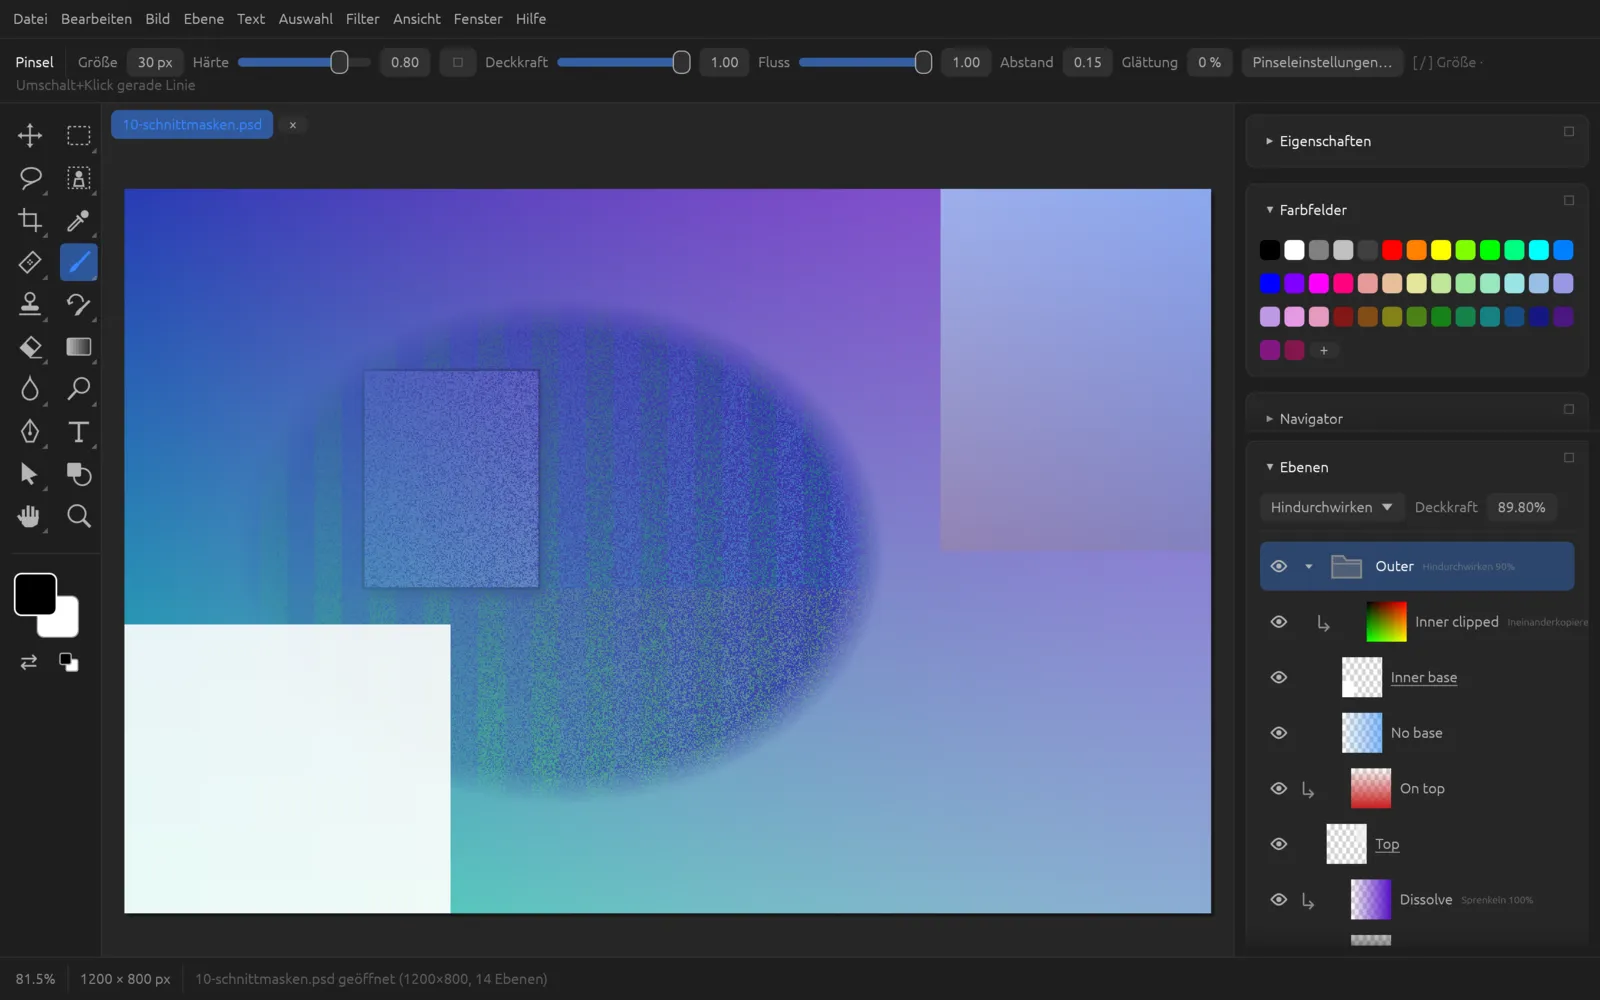
Task: Activate the Hand tool
Action: 30,516
